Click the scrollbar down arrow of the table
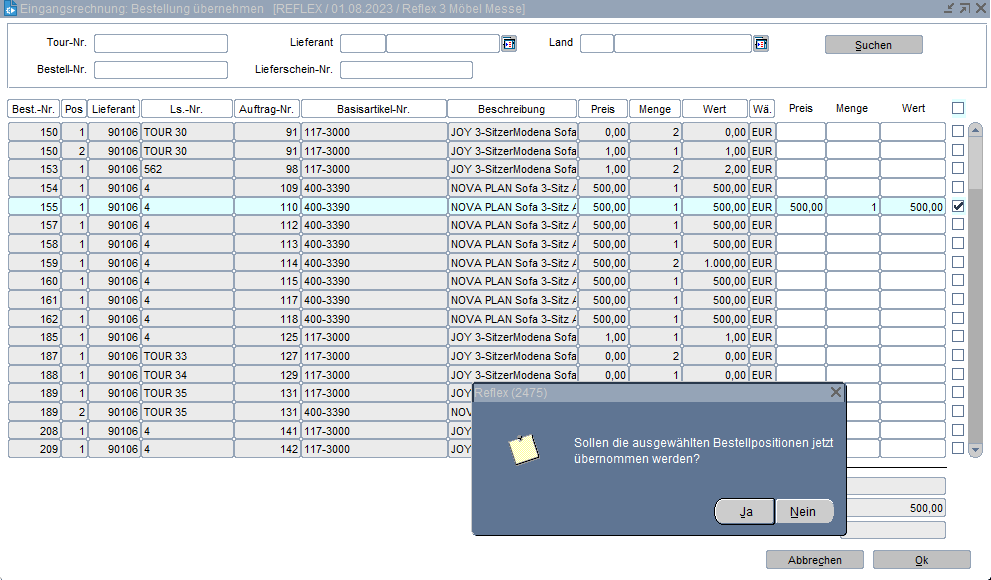This screenshot has height=580, width=991. [x=976, y=450]
